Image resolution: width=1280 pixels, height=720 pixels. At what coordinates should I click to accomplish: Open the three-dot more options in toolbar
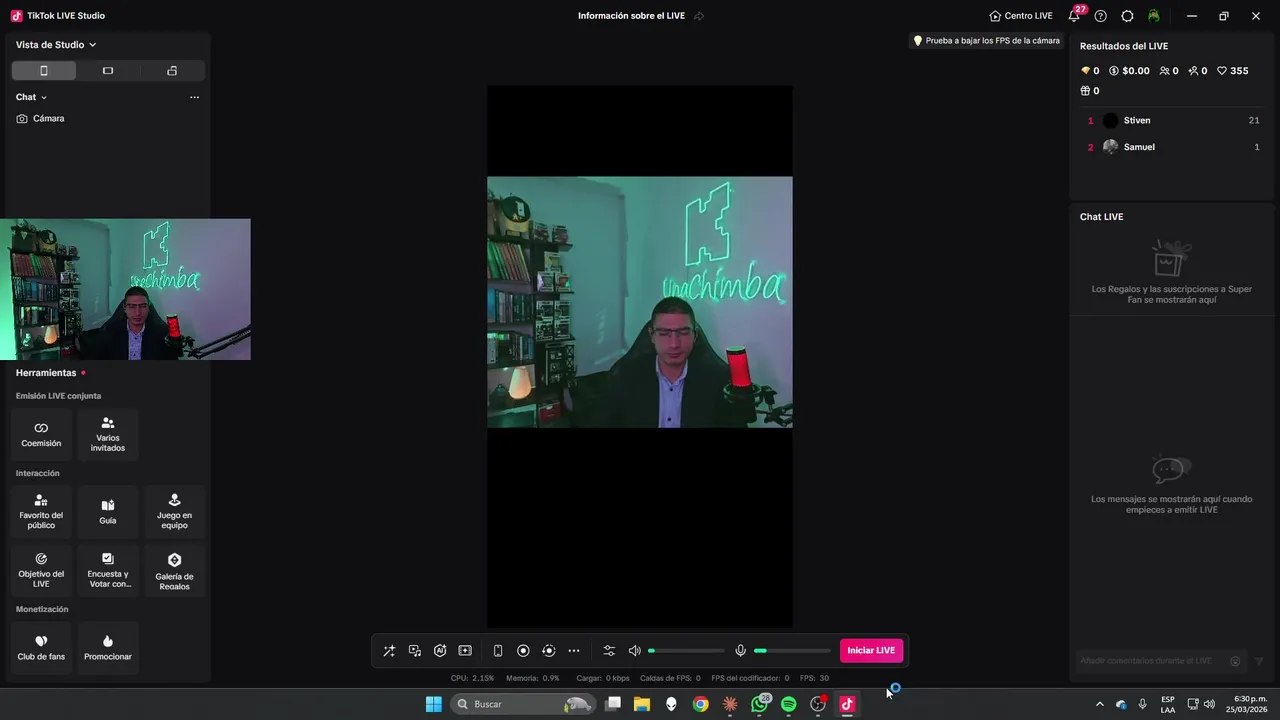(x=574, y=651)
